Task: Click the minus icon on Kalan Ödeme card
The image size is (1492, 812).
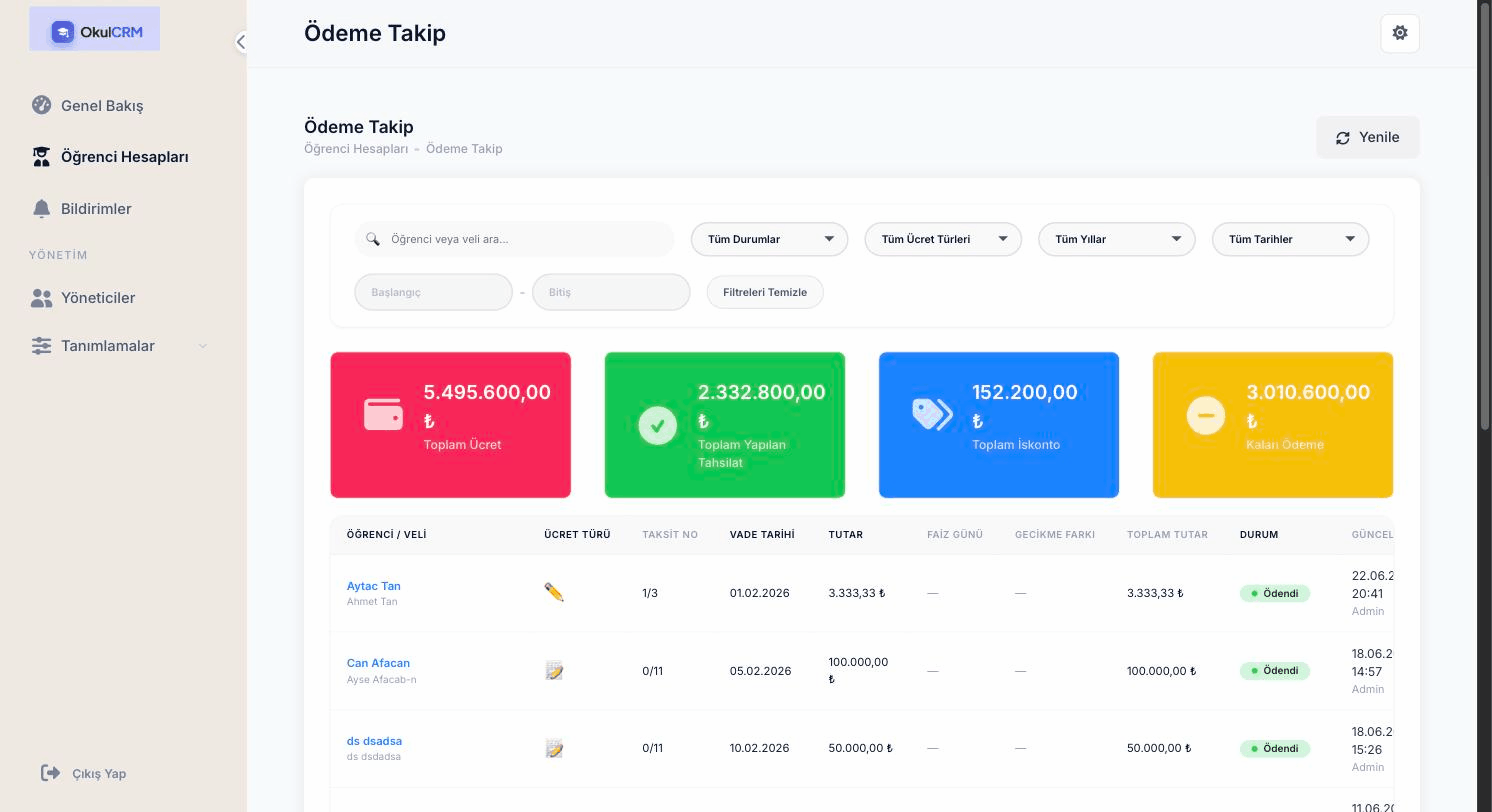Action: click(x=1205, y=414)
